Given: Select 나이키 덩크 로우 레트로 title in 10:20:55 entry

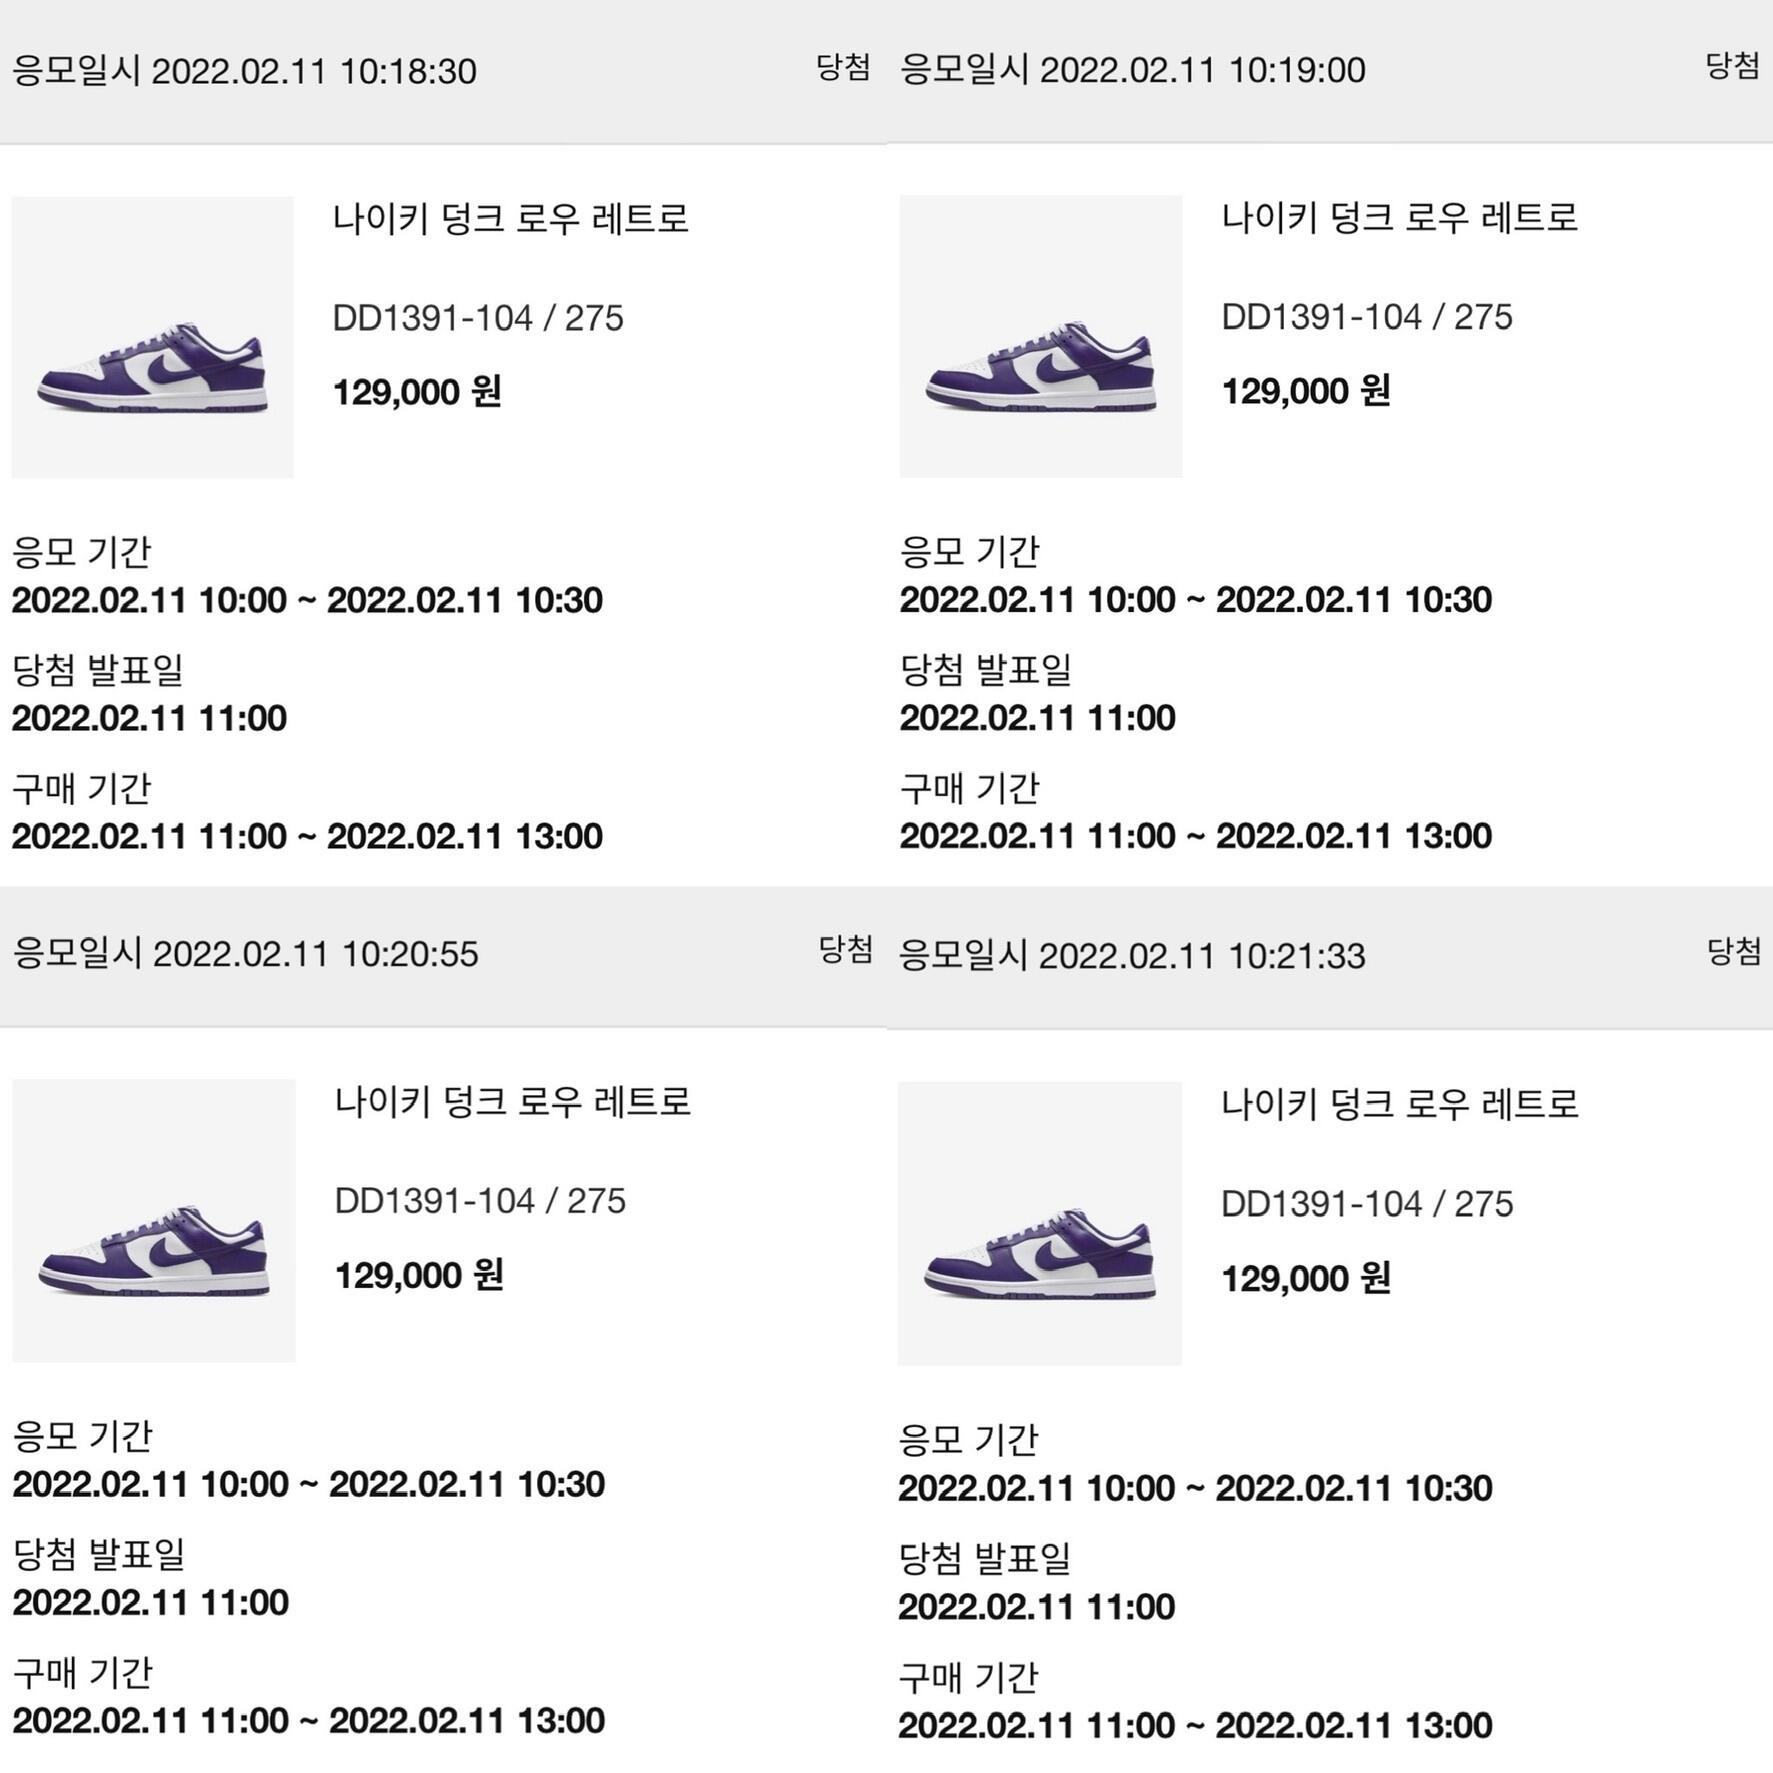Looking at the screenshot, I should pos(512,1101).
